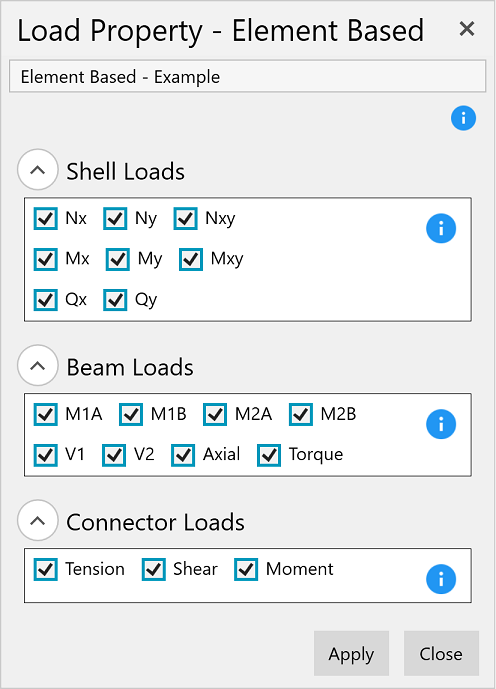This screenshot has width=496, height=689.
Task: Click the Apply button
Action: 351,653
